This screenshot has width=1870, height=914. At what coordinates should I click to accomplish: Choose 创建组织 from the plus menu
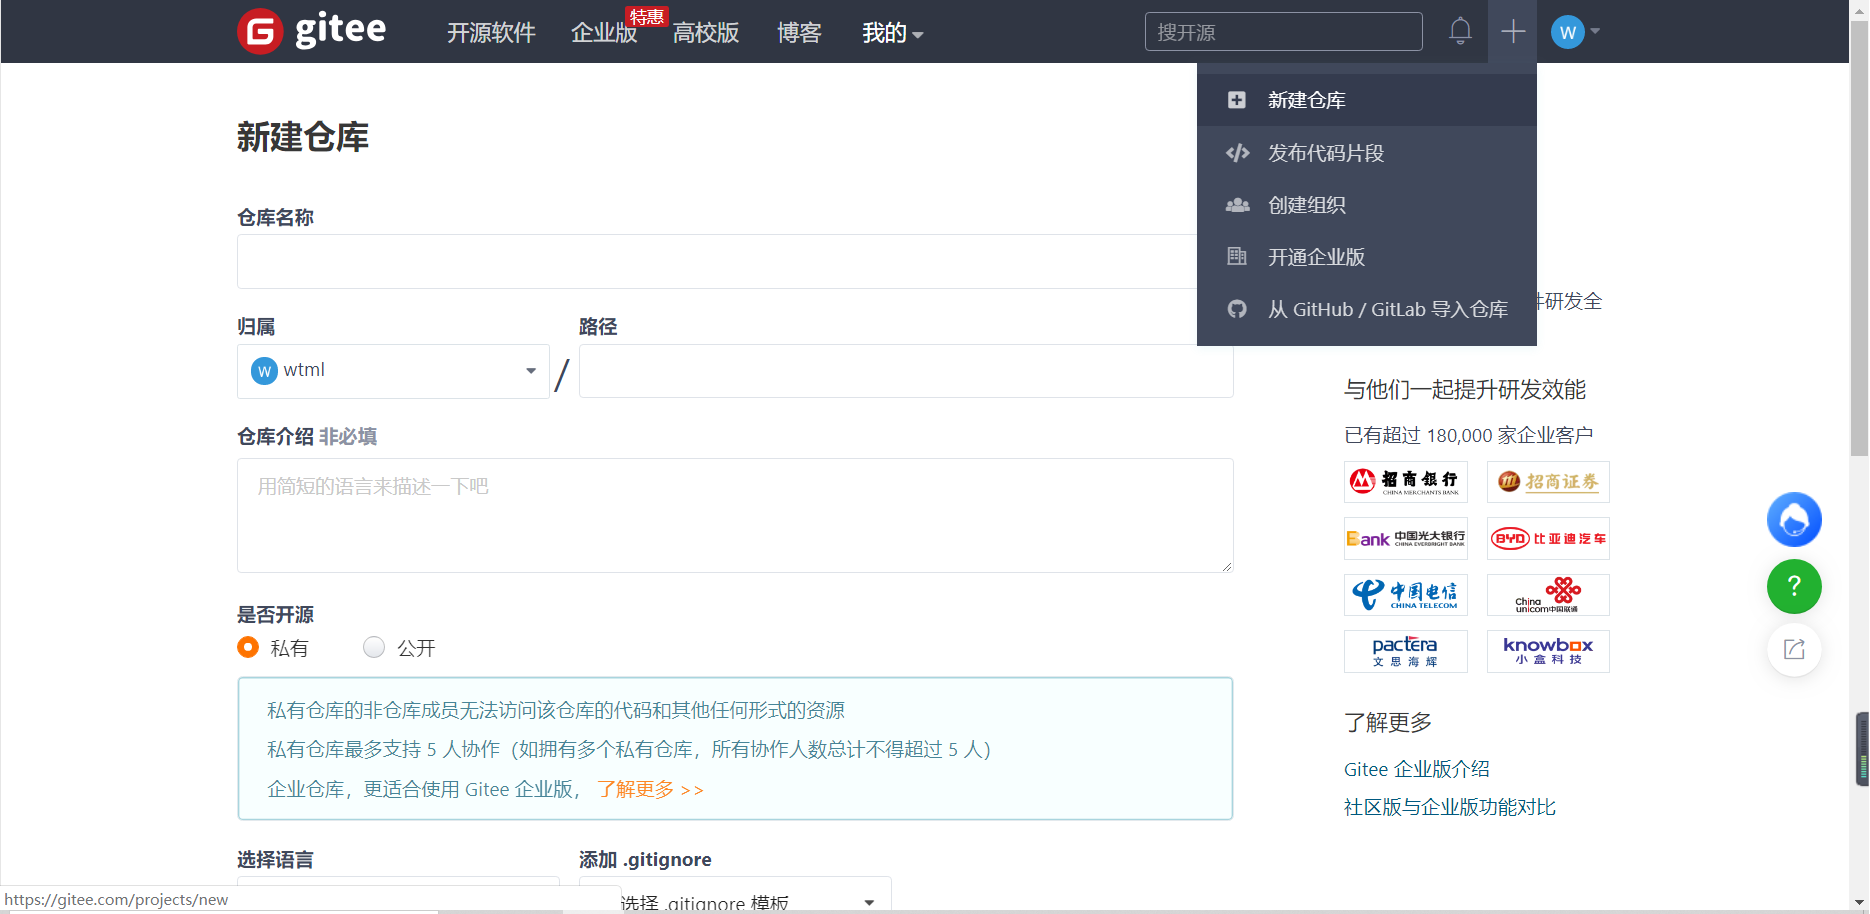[1367, 205]
